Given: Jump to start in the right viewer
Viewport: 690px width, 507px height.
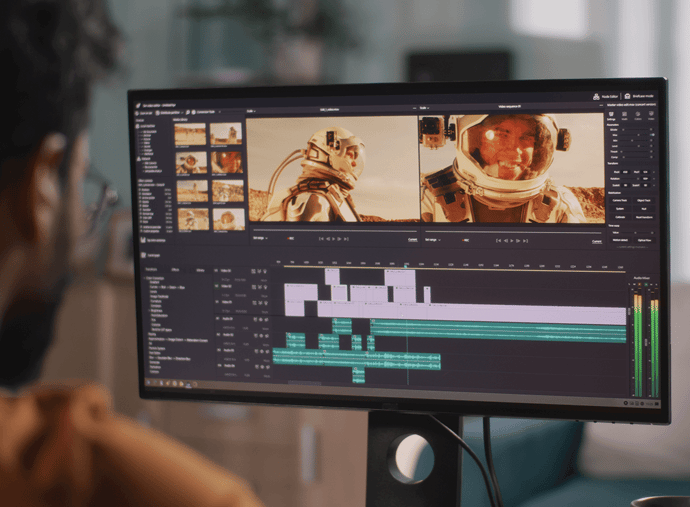Looking at the screenshot, I should pyautogui.click(x=499, y=241).
